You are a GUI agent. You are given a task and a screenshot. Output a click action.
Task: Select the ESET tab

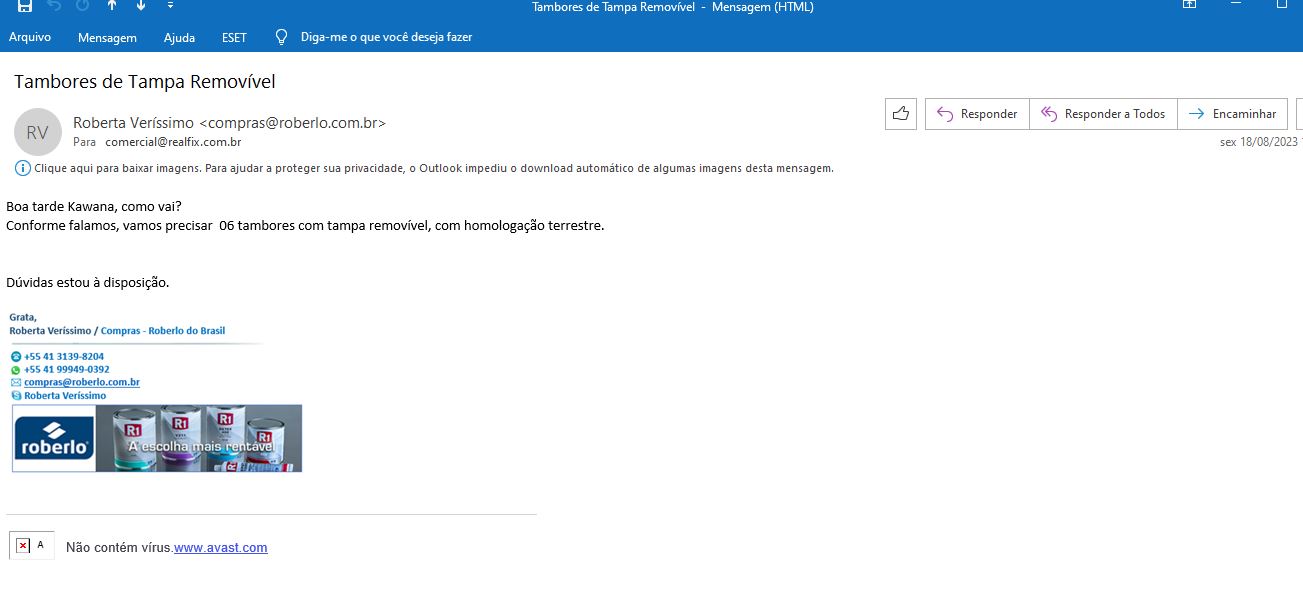[235, 37]
